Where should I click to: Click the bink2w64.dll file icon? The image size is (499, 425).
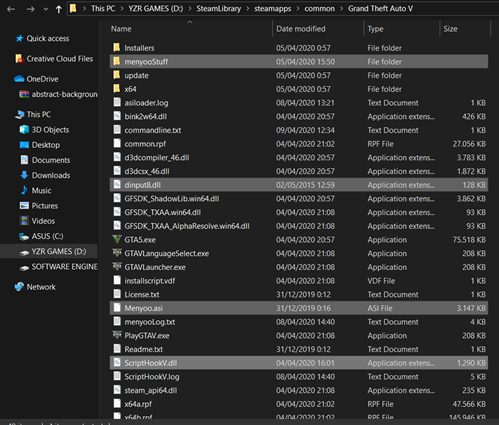[117, 116]
